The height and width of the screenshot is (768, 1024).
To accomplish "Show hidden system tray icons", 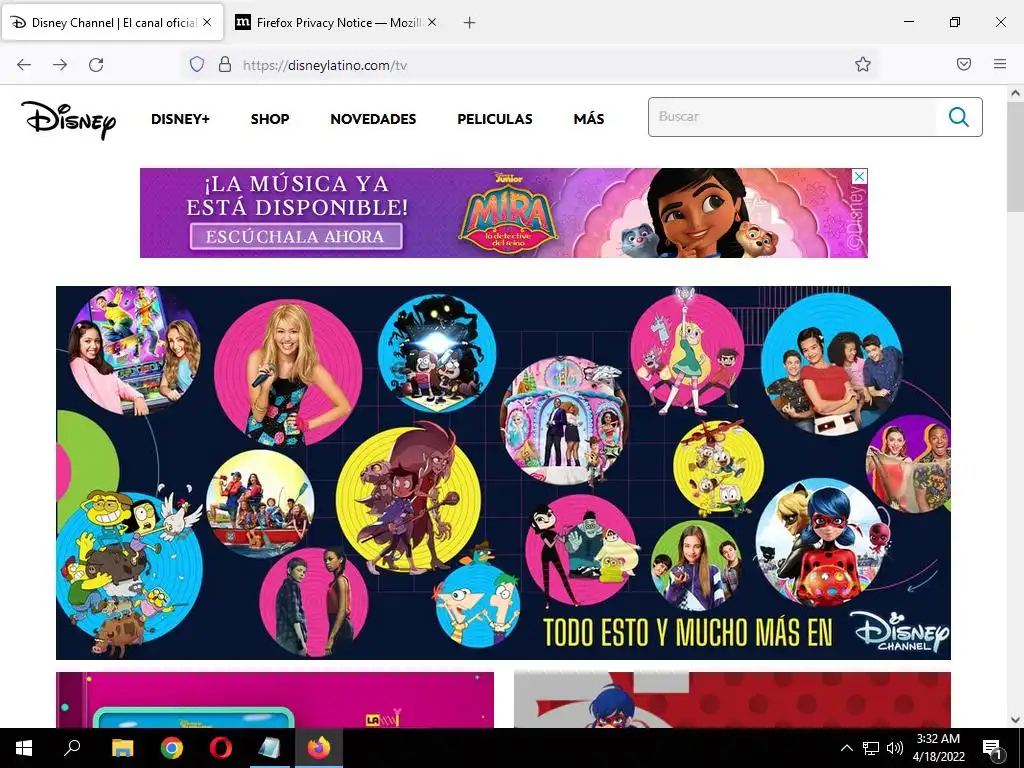I will (x=846, y=748).
